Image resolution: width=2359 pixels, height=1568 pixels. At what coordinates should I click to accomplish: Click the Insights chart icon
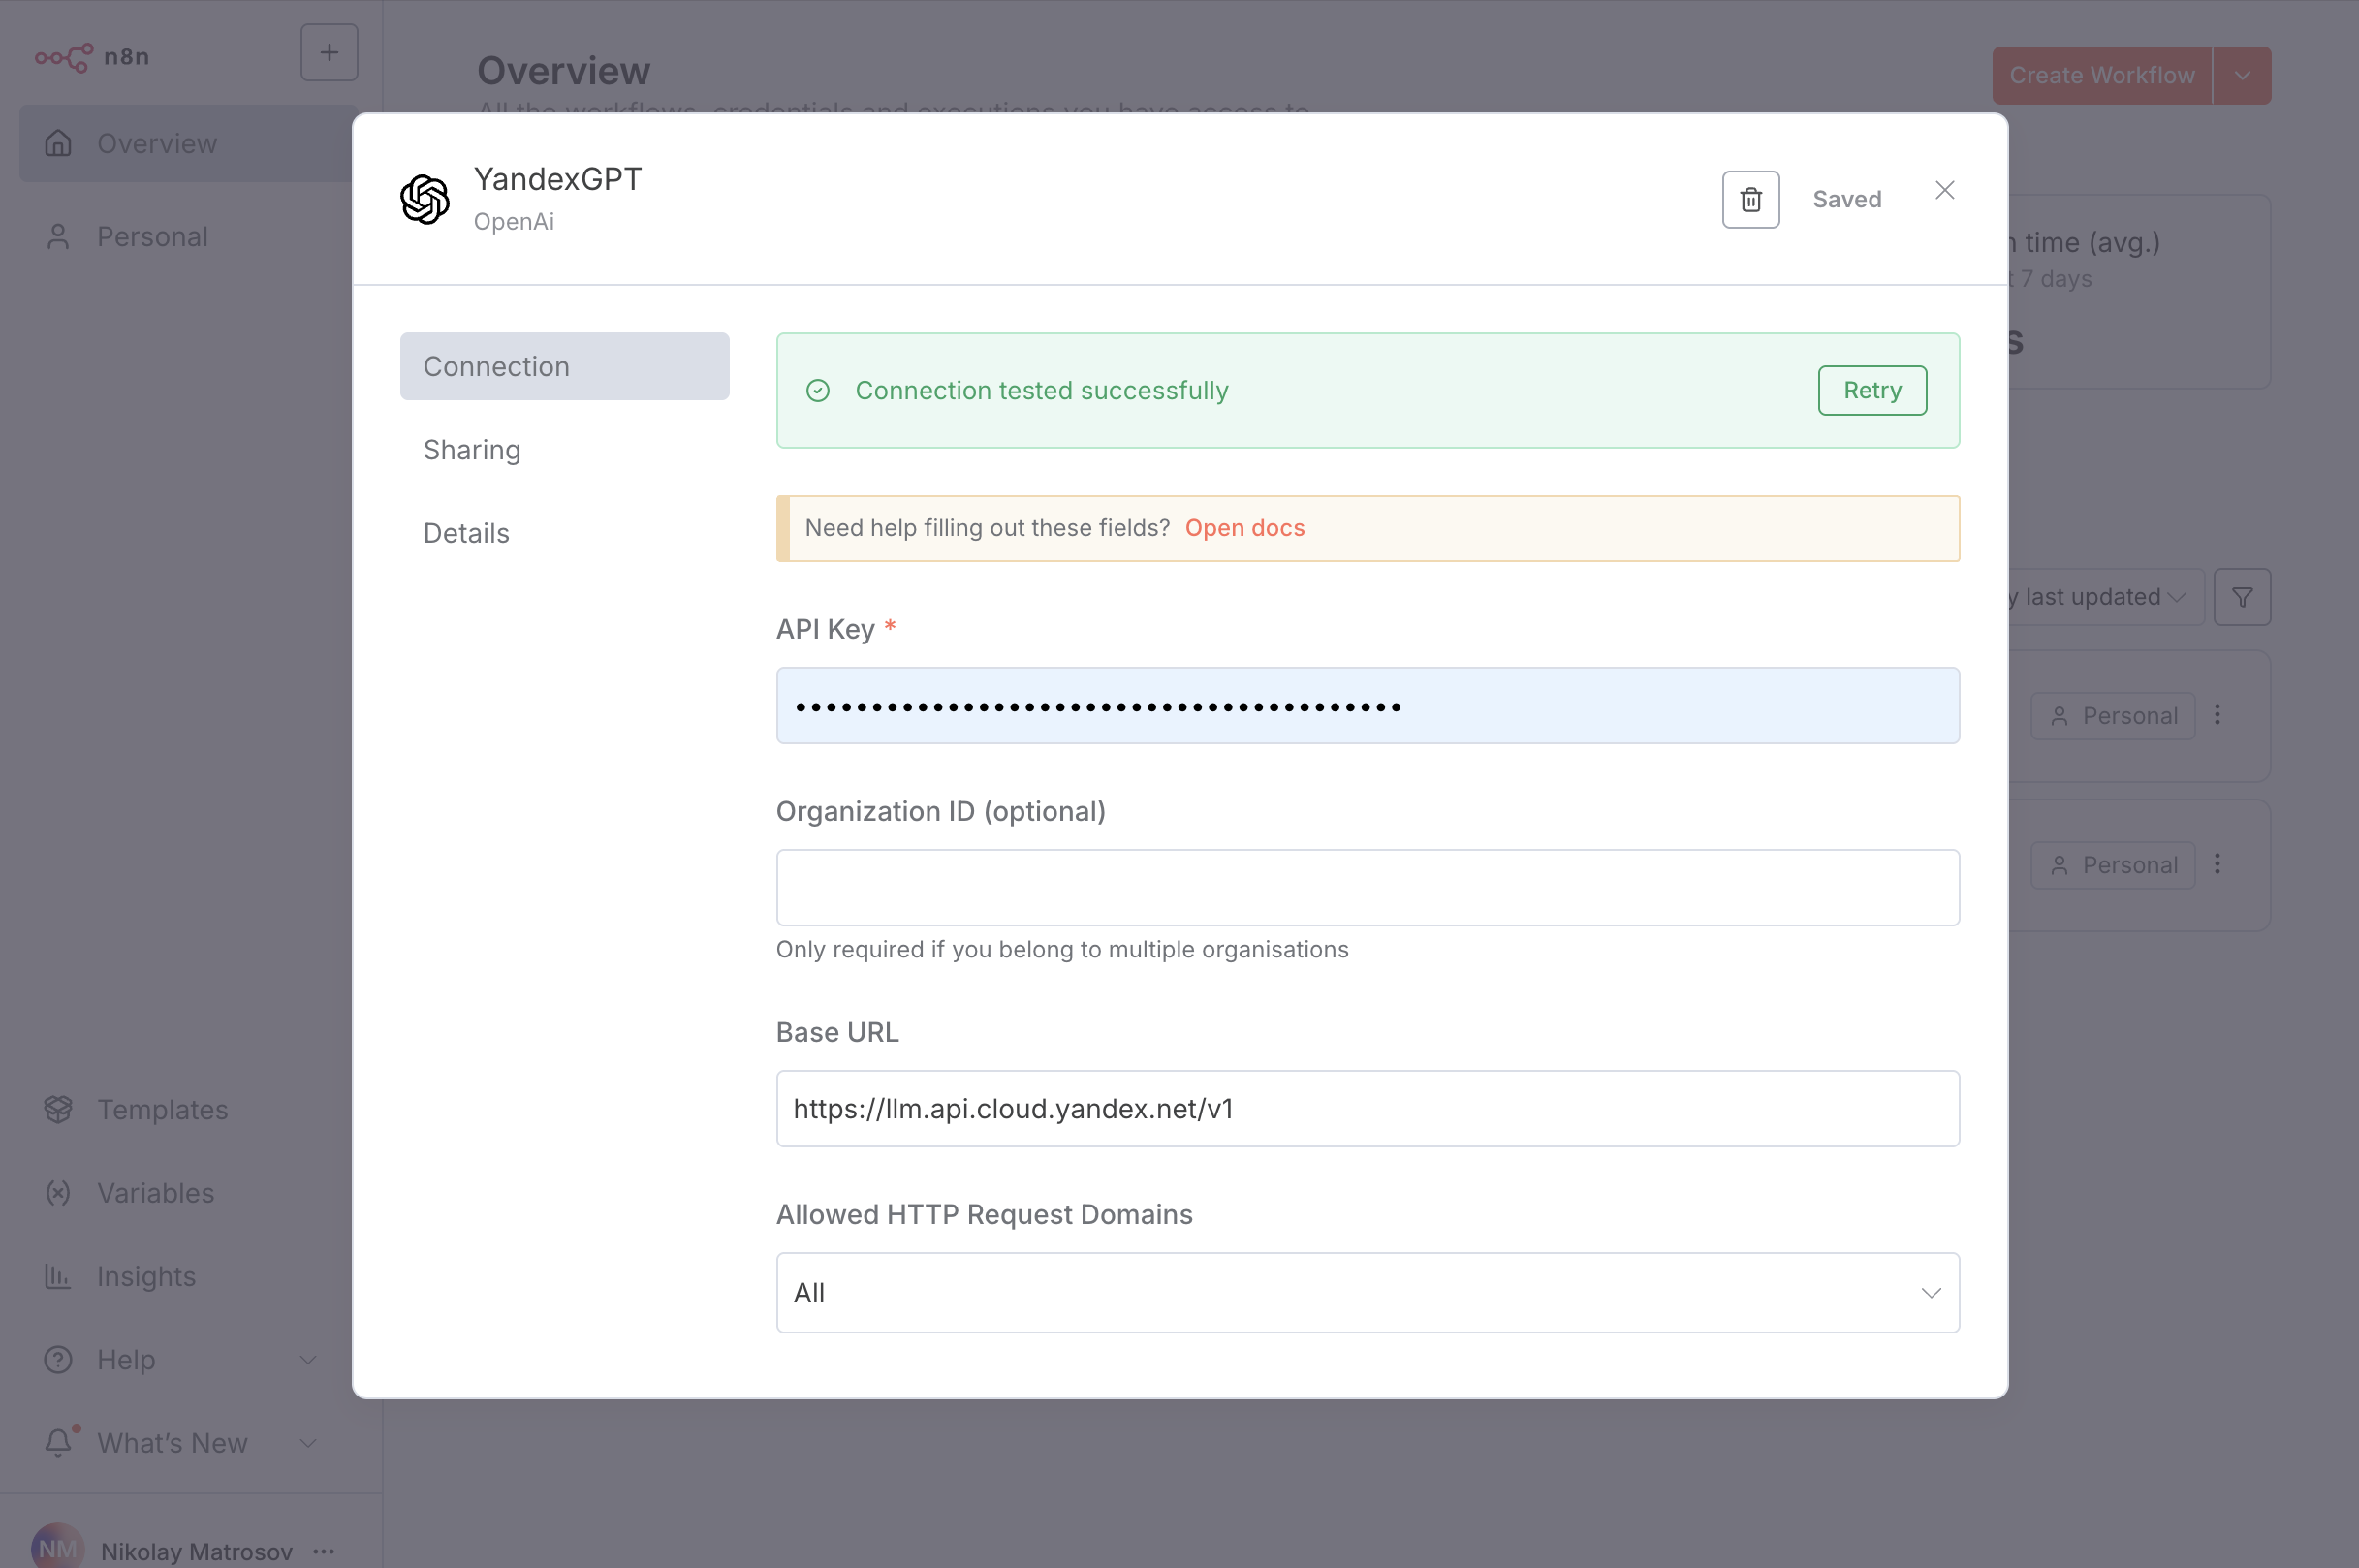tap(58, 1277)
